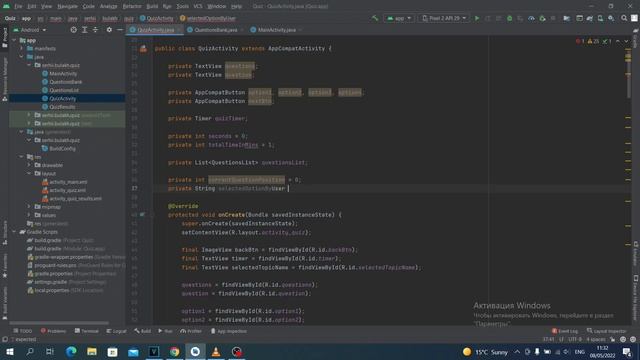Open the File menu
Image resolution: width=640 pixels, height=360 pixels.
[18, 6]
